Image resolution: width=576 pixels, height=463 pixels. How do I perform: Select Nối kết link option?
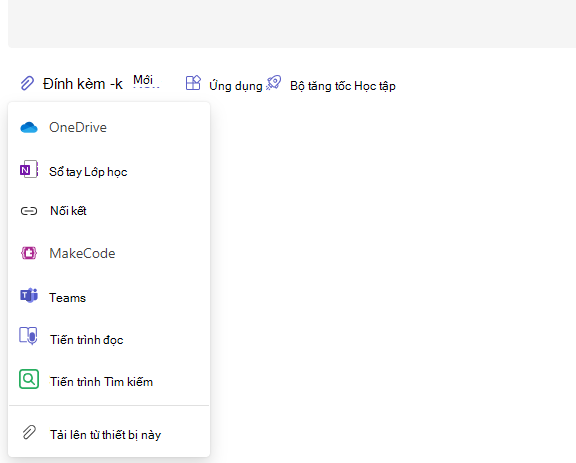click(x=109, y=211)
